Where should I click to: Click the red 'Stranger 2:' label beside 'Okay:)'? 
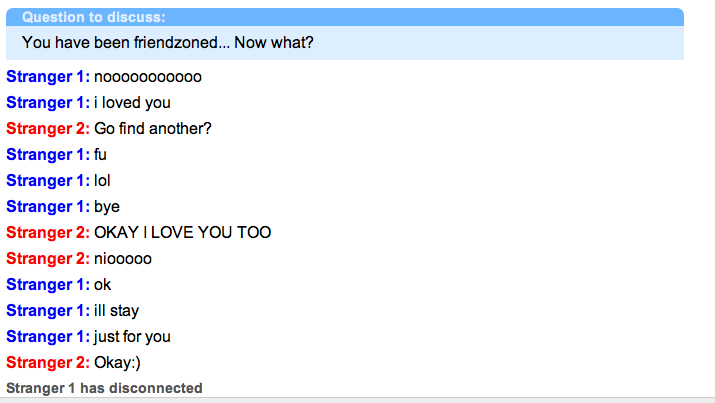(48, 362)
